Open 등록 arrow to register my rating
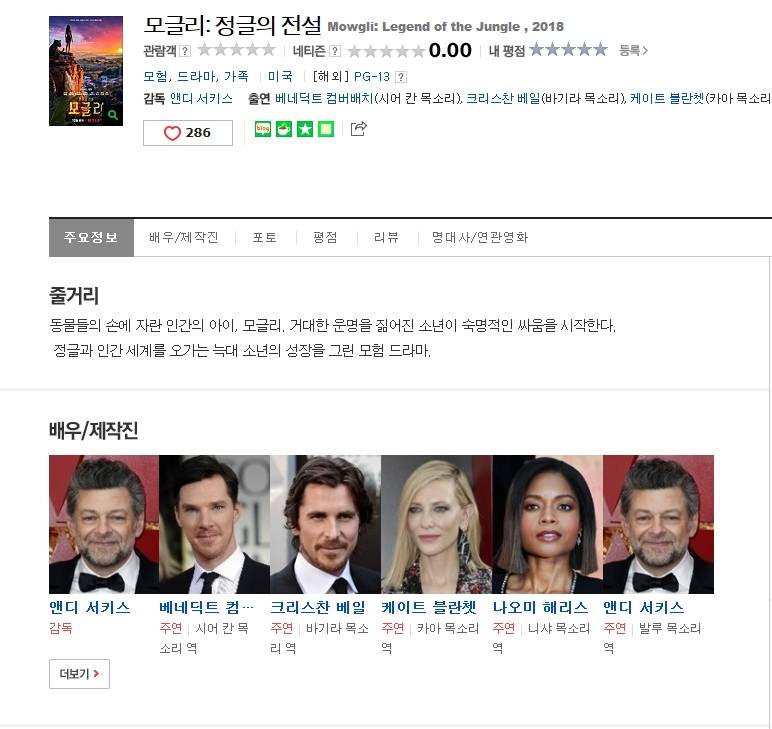Screen dimensions: 772x729 634,51
